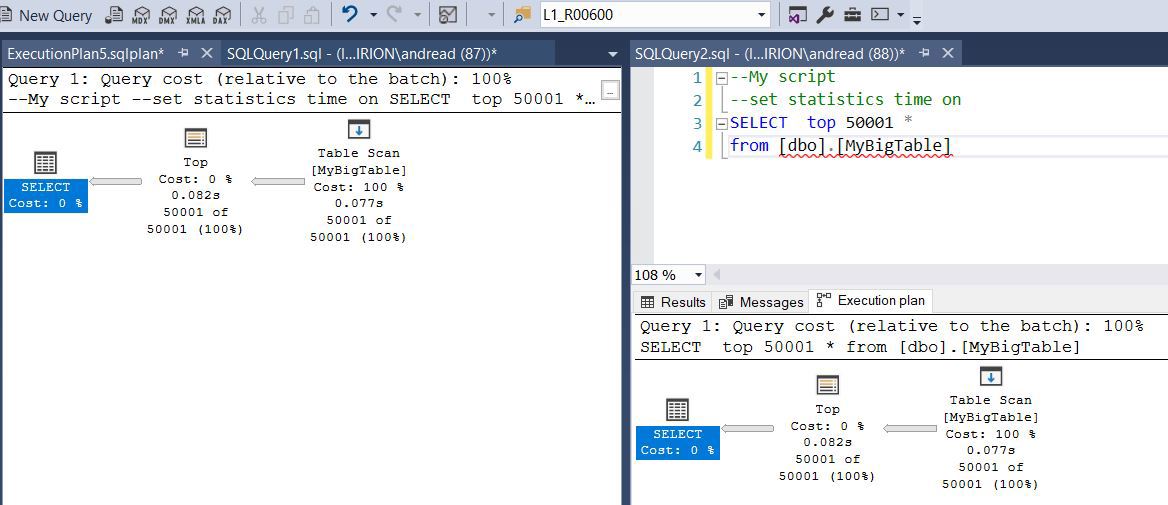Click the scroll left arrow beside zoom
Image resolution: width=1168 pixels, height=505 pixels.
pos(715,275)
